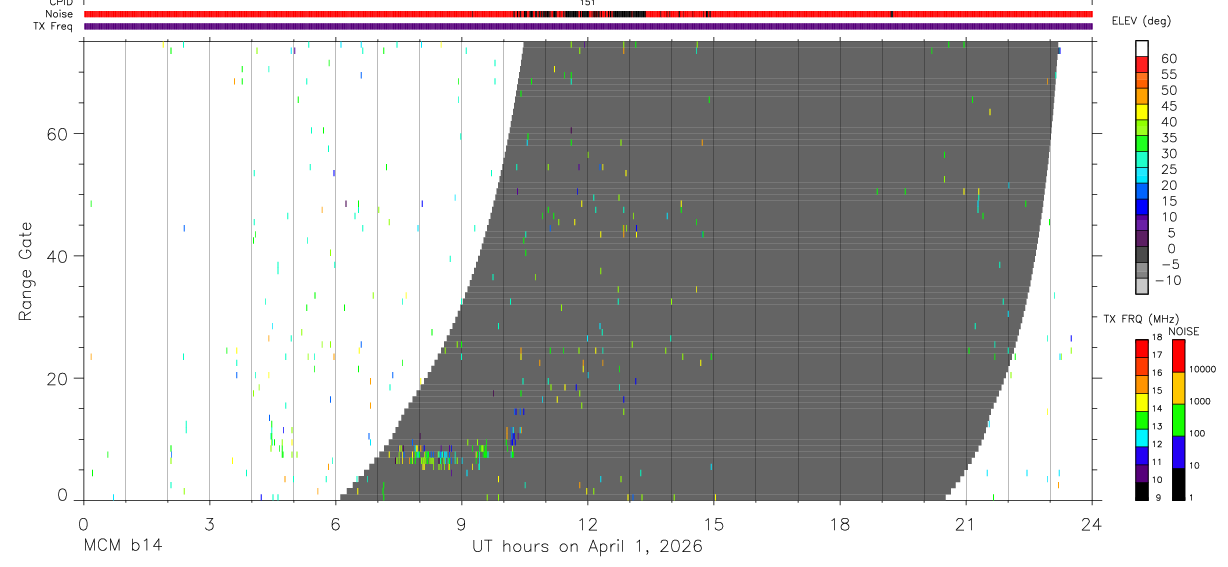1228x567 pixels.
Task: Click Range Gate axis tick label '40'
Action: (x=60, y=256)
